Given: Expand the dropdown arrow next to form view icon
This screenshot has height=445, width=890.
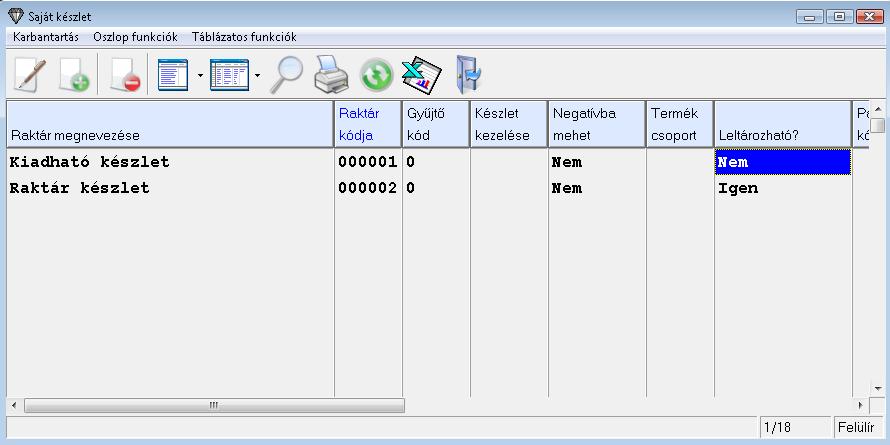Looking at the screenshot, I should point(200,75).
